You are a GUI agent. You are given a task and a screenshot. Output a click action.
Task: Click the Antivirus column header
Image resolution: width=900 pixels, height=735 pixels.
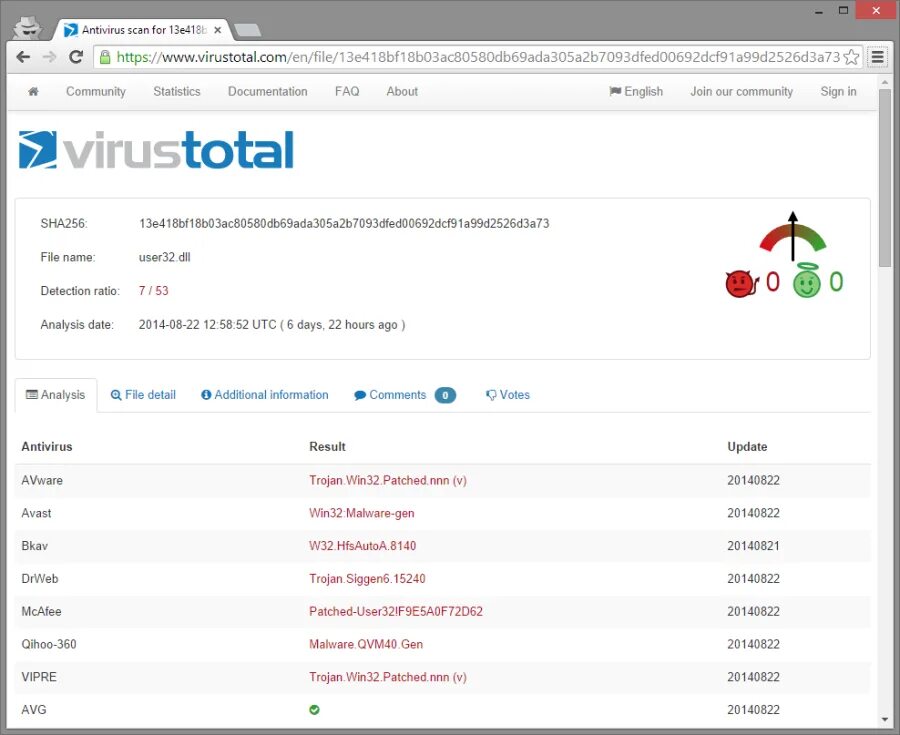point(47,446)
